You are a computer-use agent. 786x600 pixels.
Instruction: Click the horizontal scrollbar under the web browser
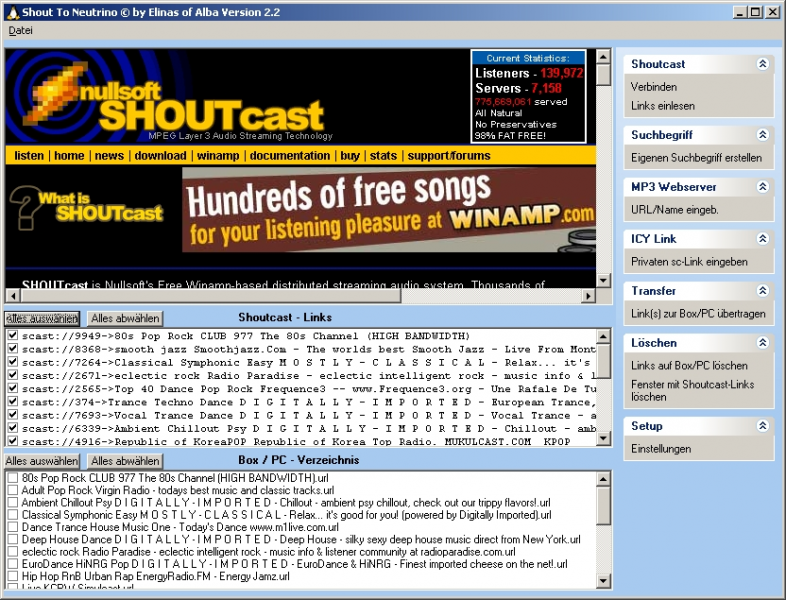(300, 296)
